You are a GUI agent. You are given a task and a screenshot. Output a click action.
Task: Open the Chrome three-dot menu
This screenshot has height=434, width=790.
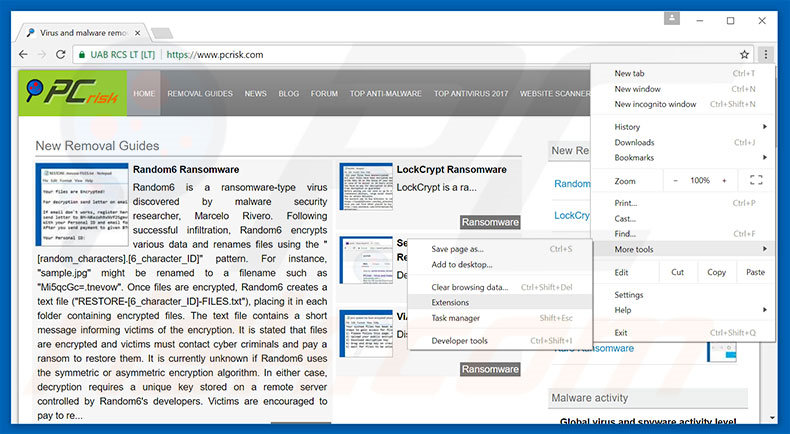tap(765, 54)
